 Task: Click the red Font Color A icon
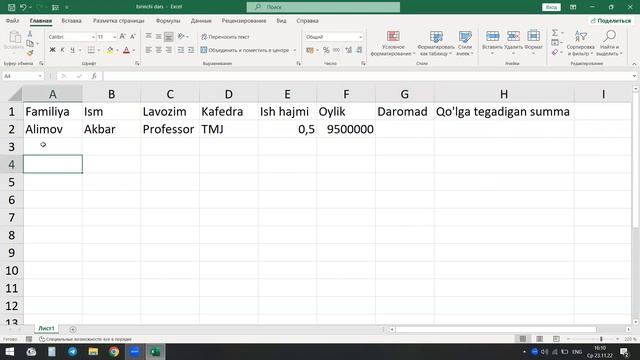[126, 50]
